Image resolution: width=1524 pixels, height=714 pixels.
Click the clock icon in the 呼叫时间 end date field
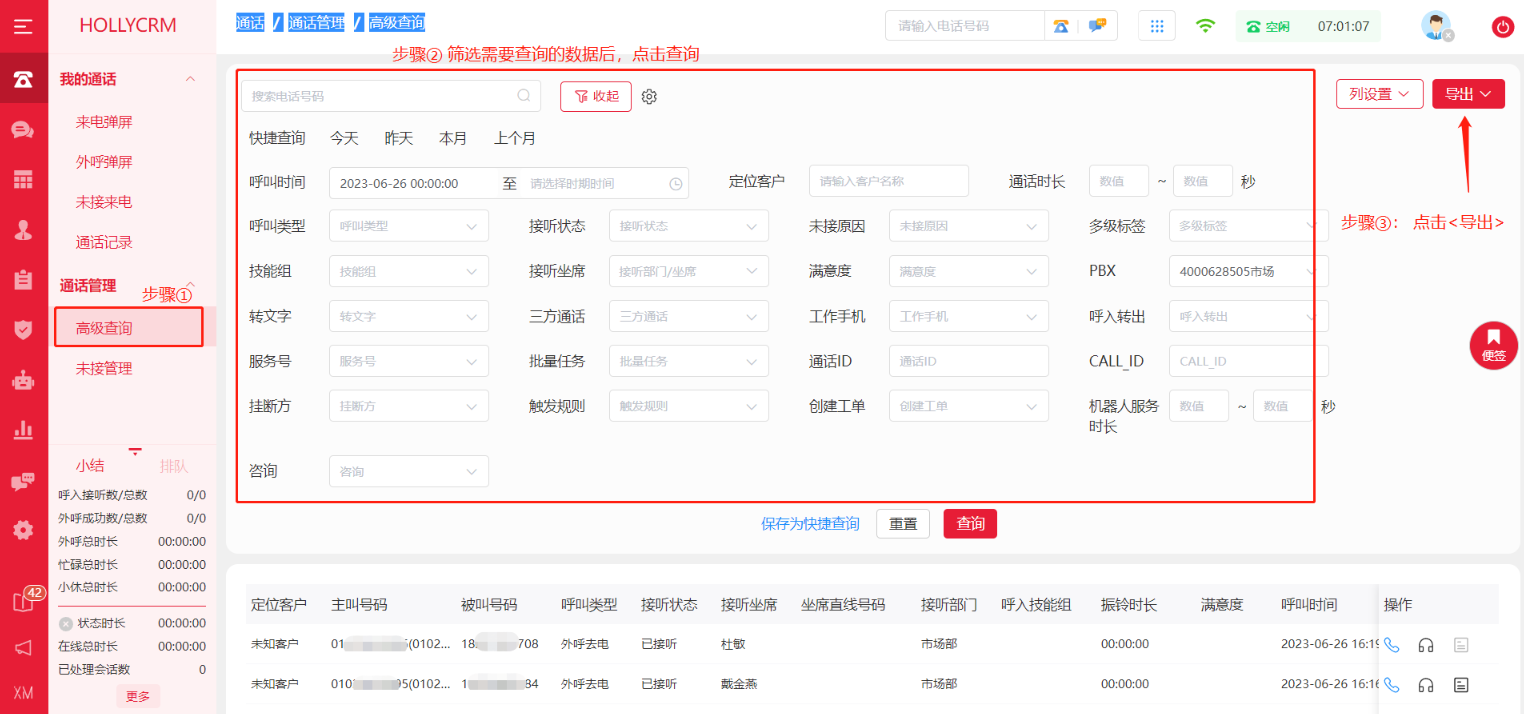676,184
